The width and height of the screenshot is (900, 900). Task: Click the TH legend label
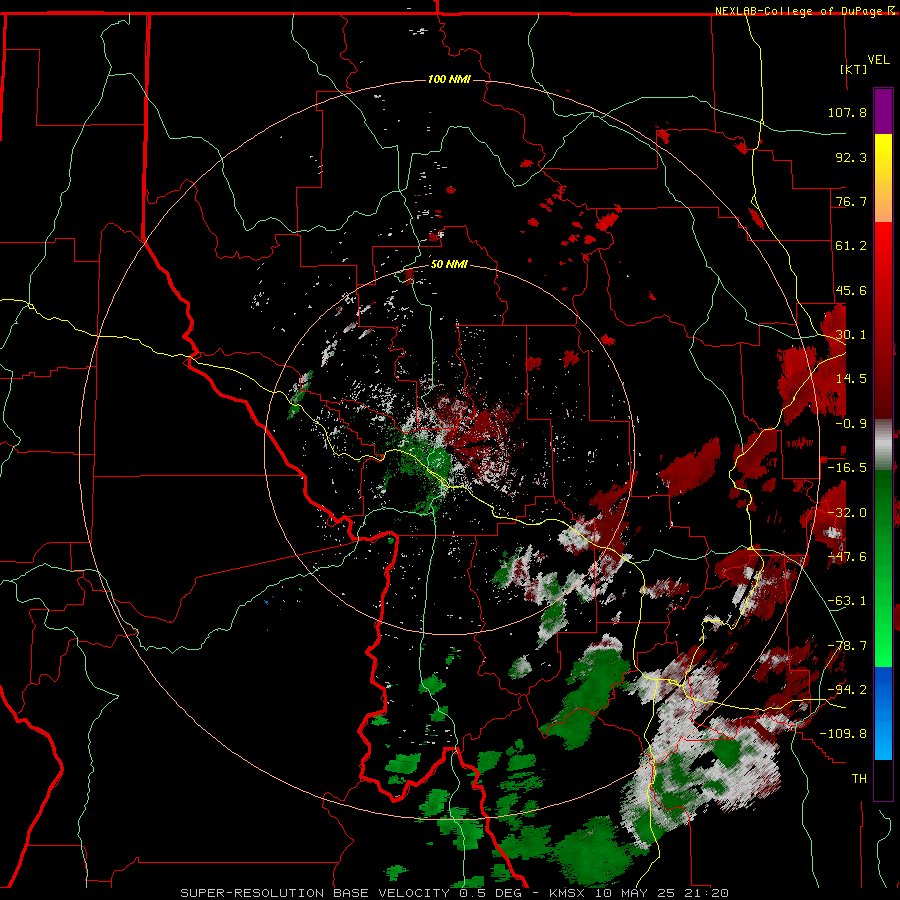click(859, 779)
